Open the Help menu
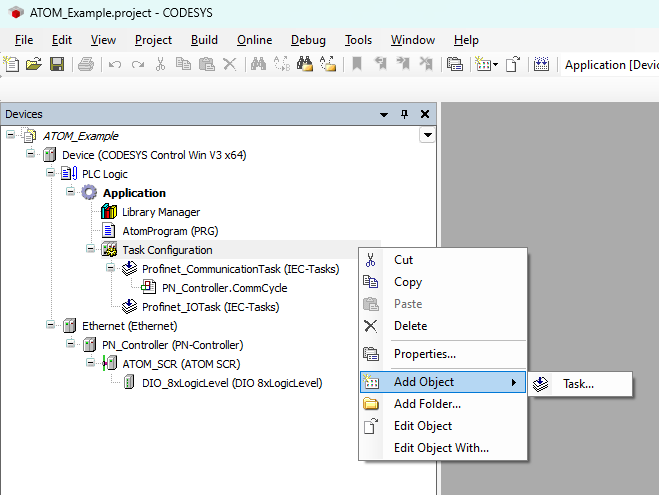This screenshot has width=659, height=495. tap(467, 40)
